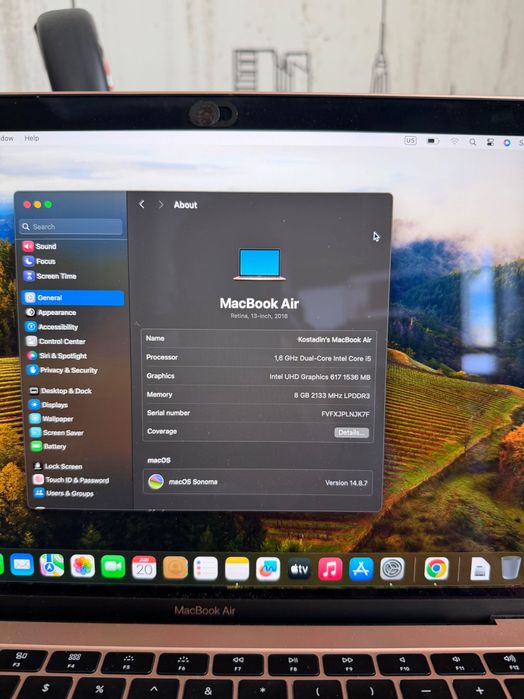Open Wallpaper settings
Image resolution: width=524 pixels, height=699 pixels.
[x=52, y=419]
